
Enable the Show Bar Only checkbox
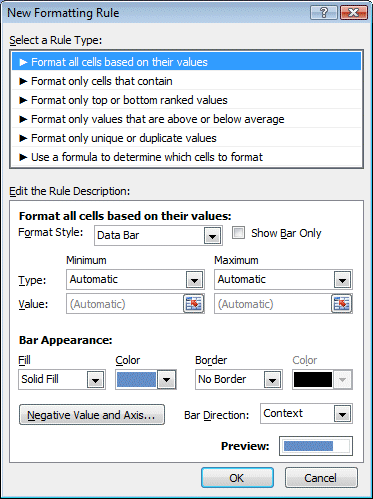(238, 233)
